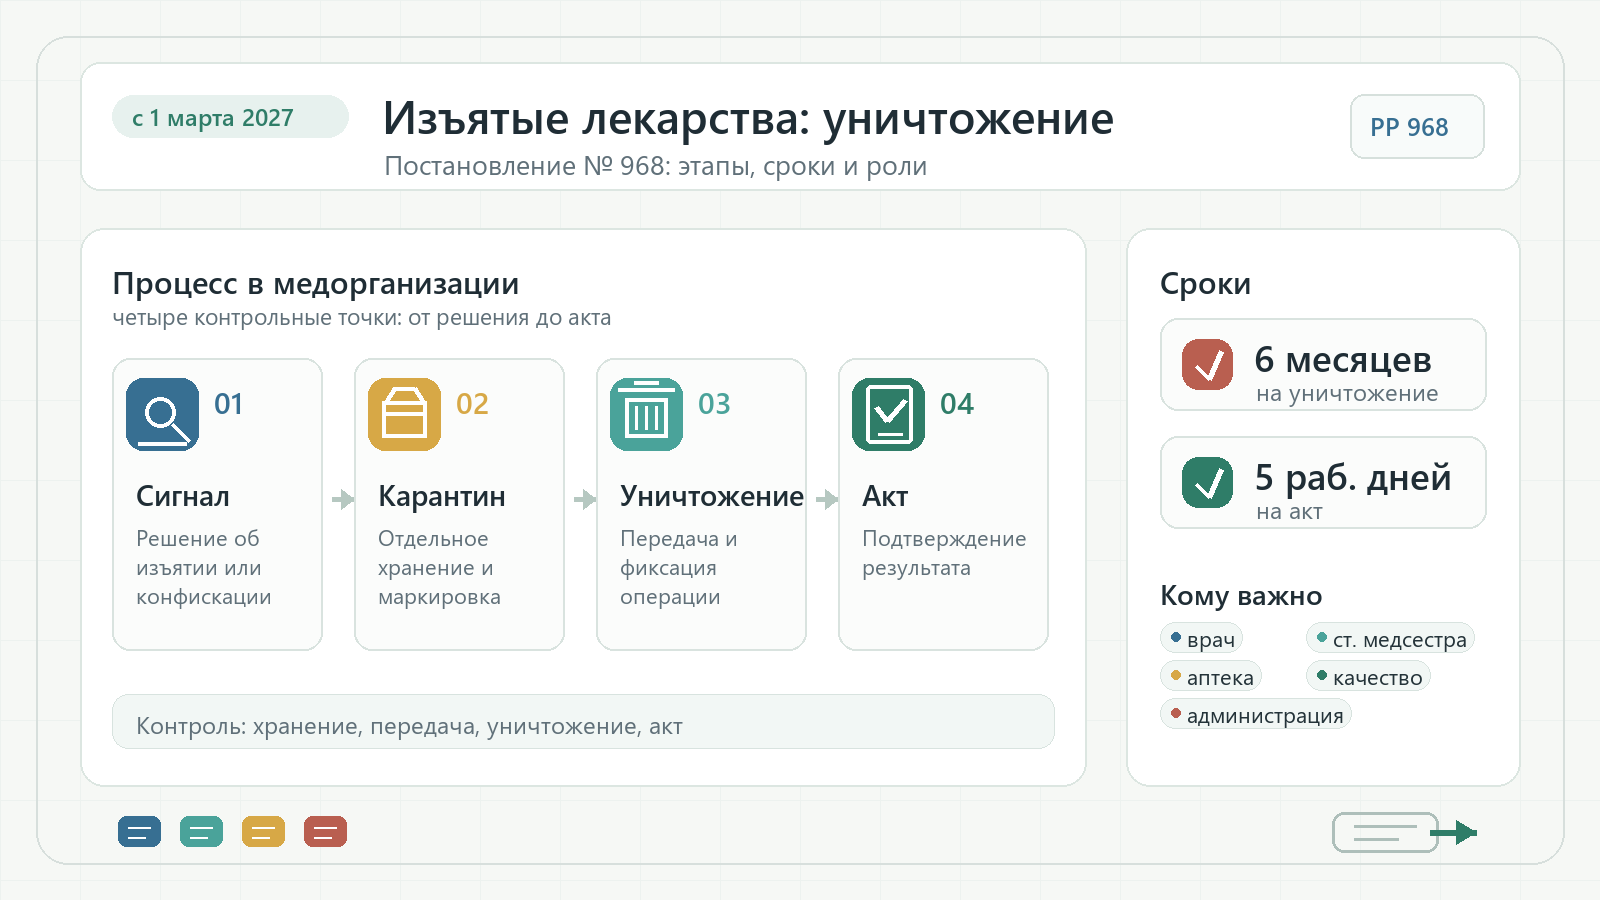Click the 'четыре контрольные точки' subheading
1600x900 pixels.
pos(361,318)
